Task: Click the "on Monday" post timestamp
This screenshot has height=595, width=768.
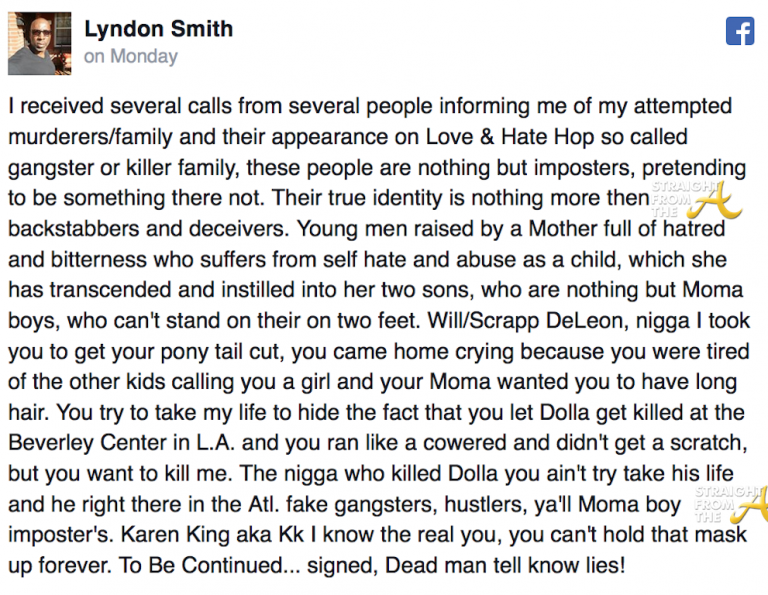Action: (131, 56)
